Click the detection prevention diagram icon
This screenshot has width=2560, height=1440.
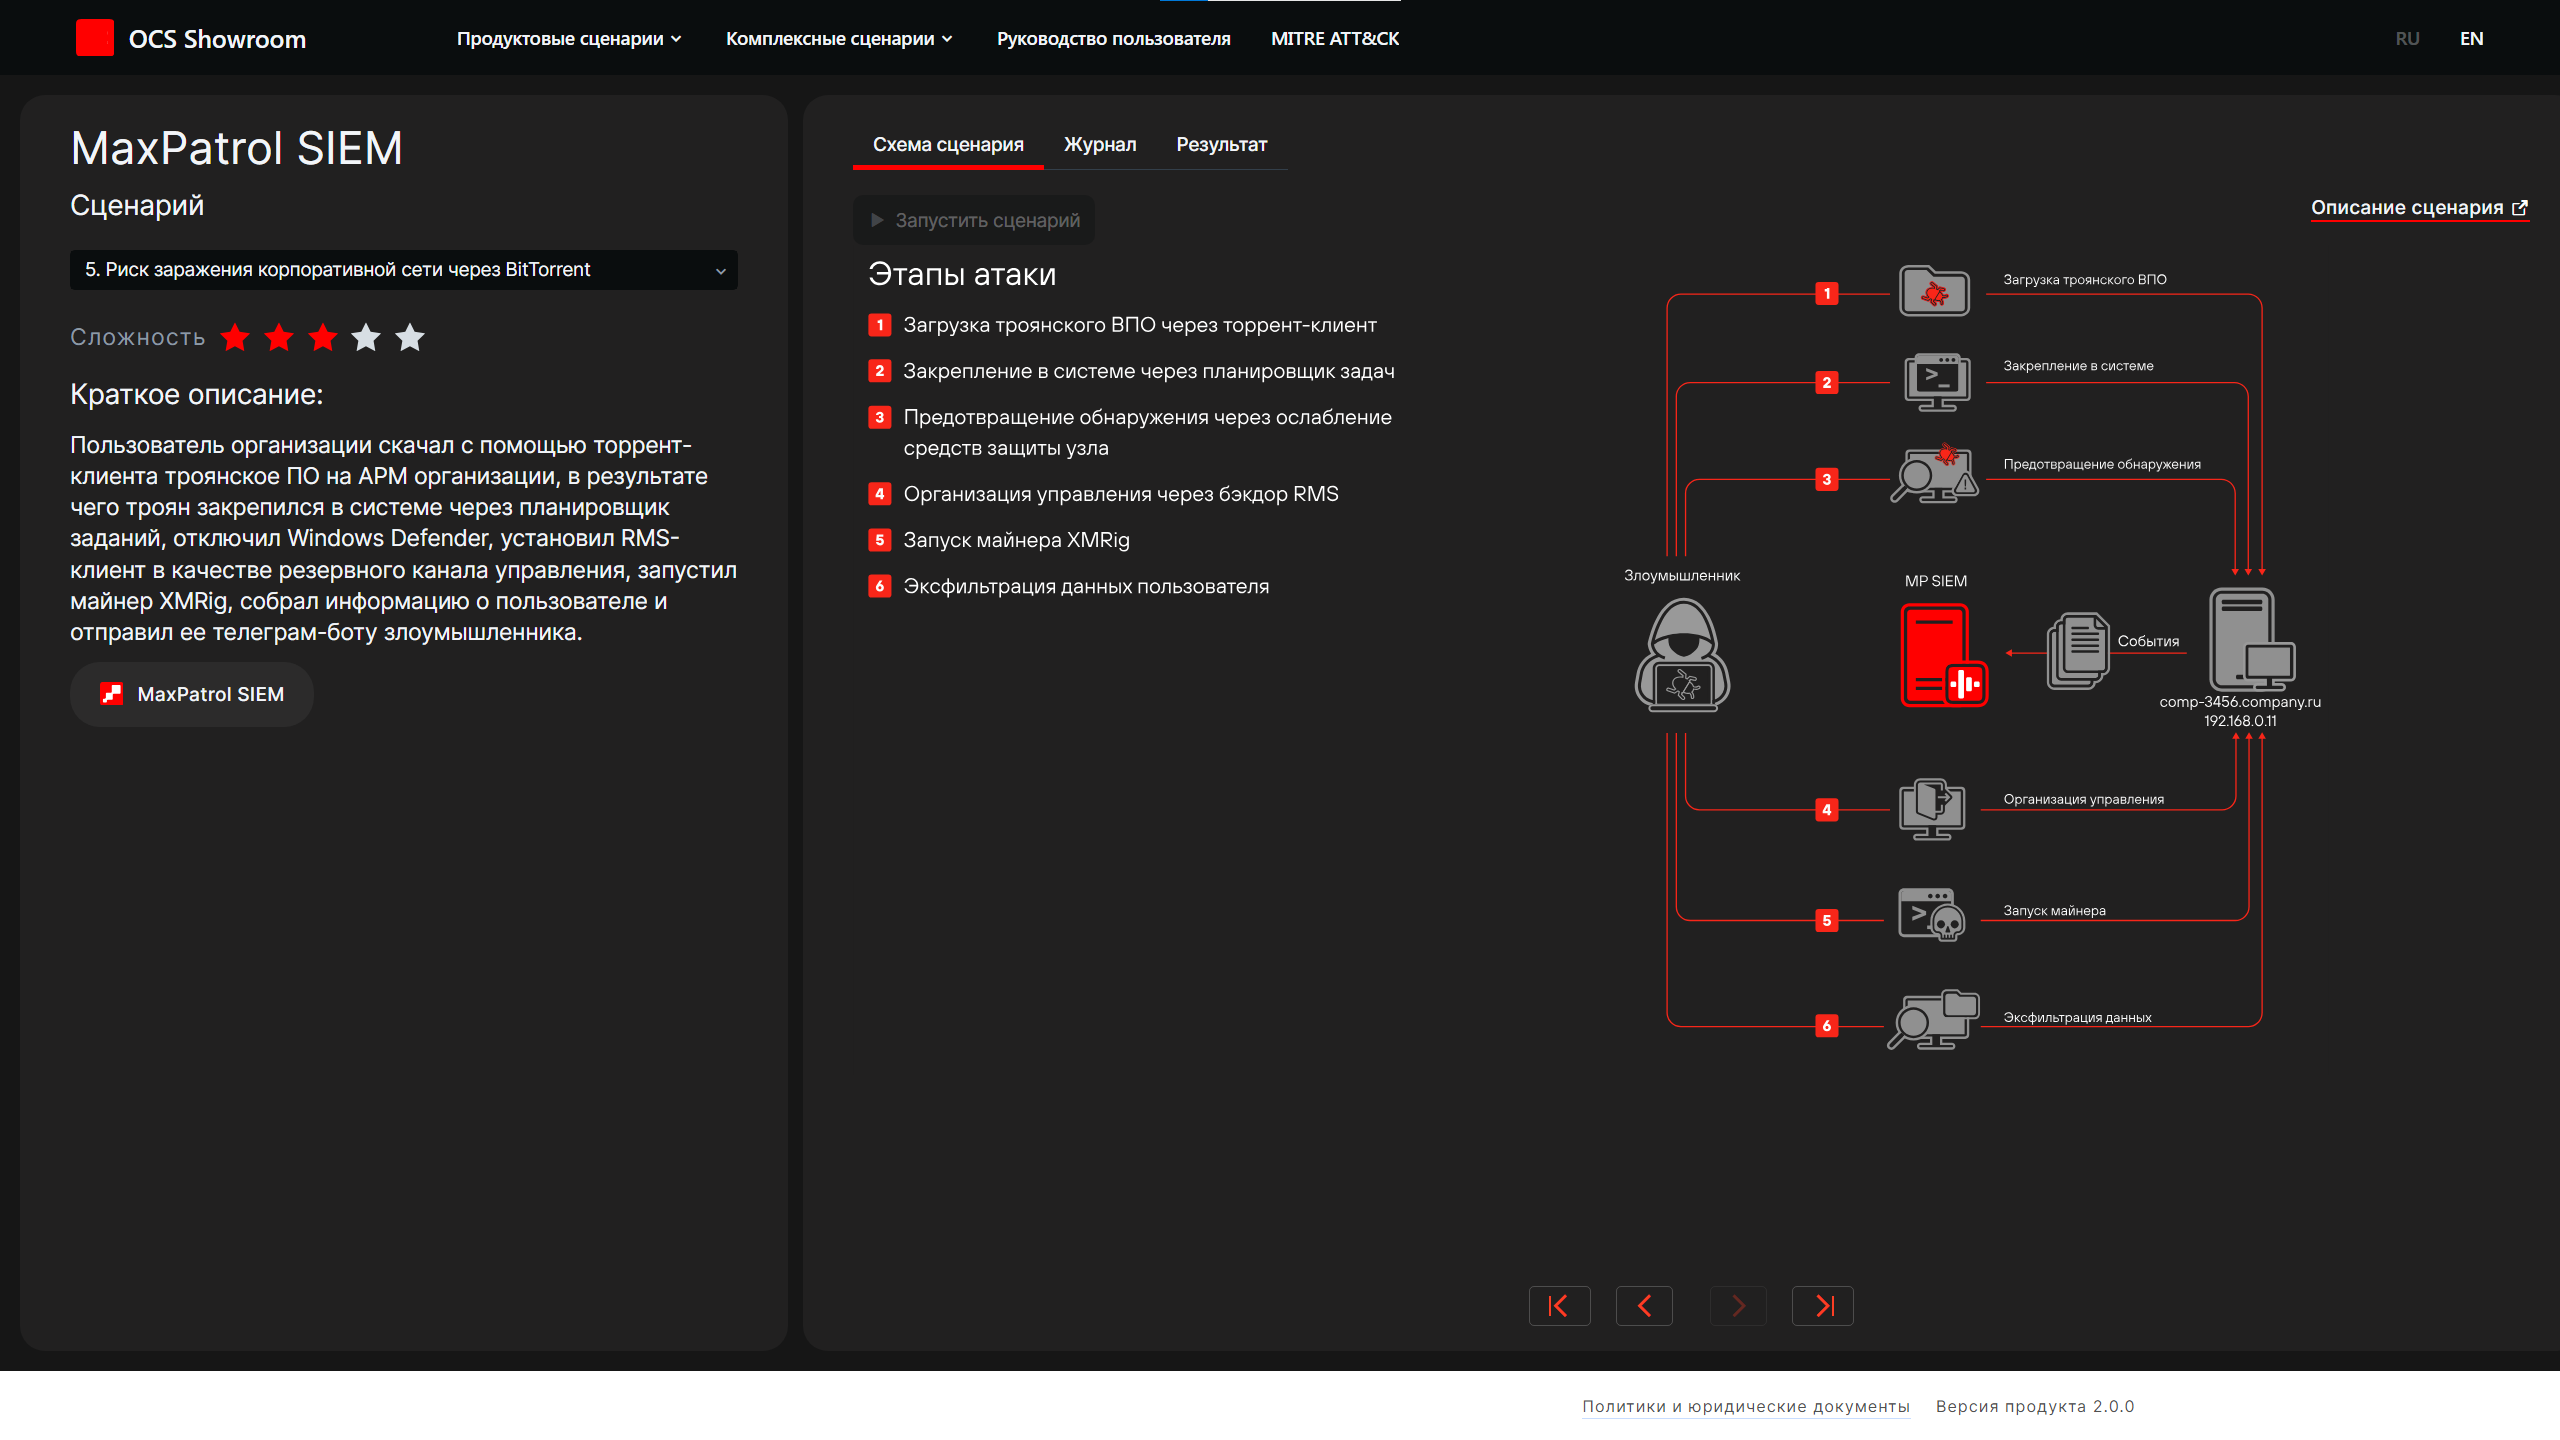tap(1934, 474)
